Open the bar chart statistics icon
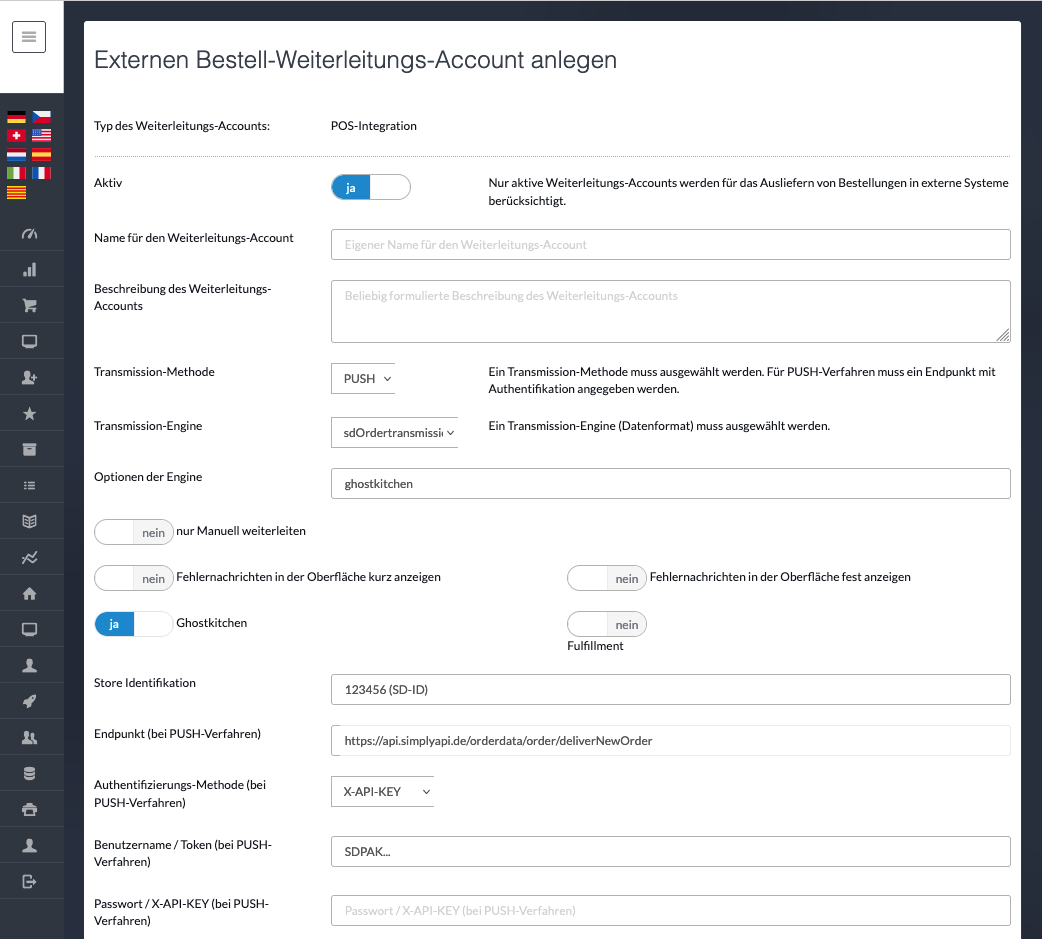The height and width of the screenshot is (939, 1042). click(29, 270)
